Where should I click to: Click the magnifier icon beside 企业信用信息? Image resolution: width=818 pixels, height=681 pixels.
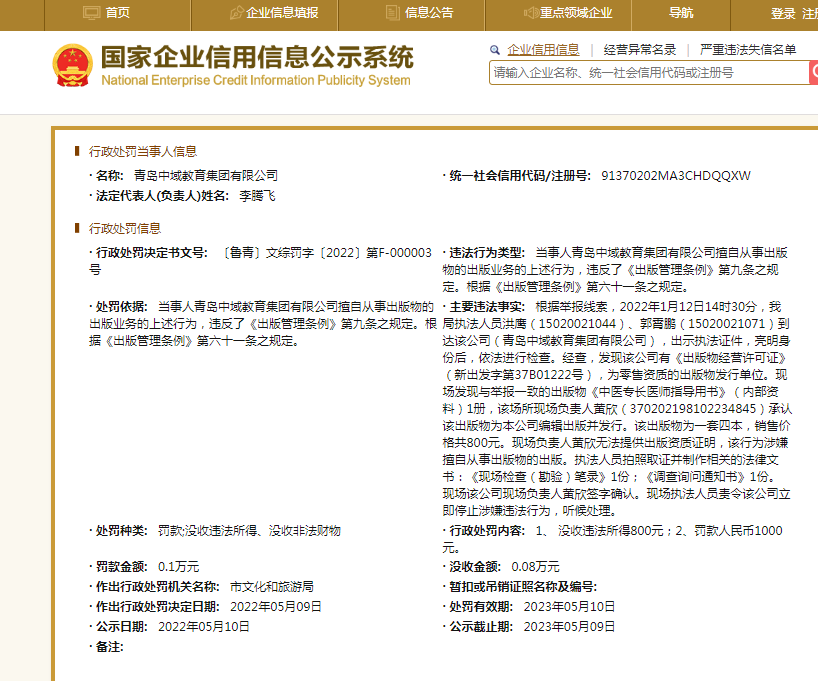495,50
